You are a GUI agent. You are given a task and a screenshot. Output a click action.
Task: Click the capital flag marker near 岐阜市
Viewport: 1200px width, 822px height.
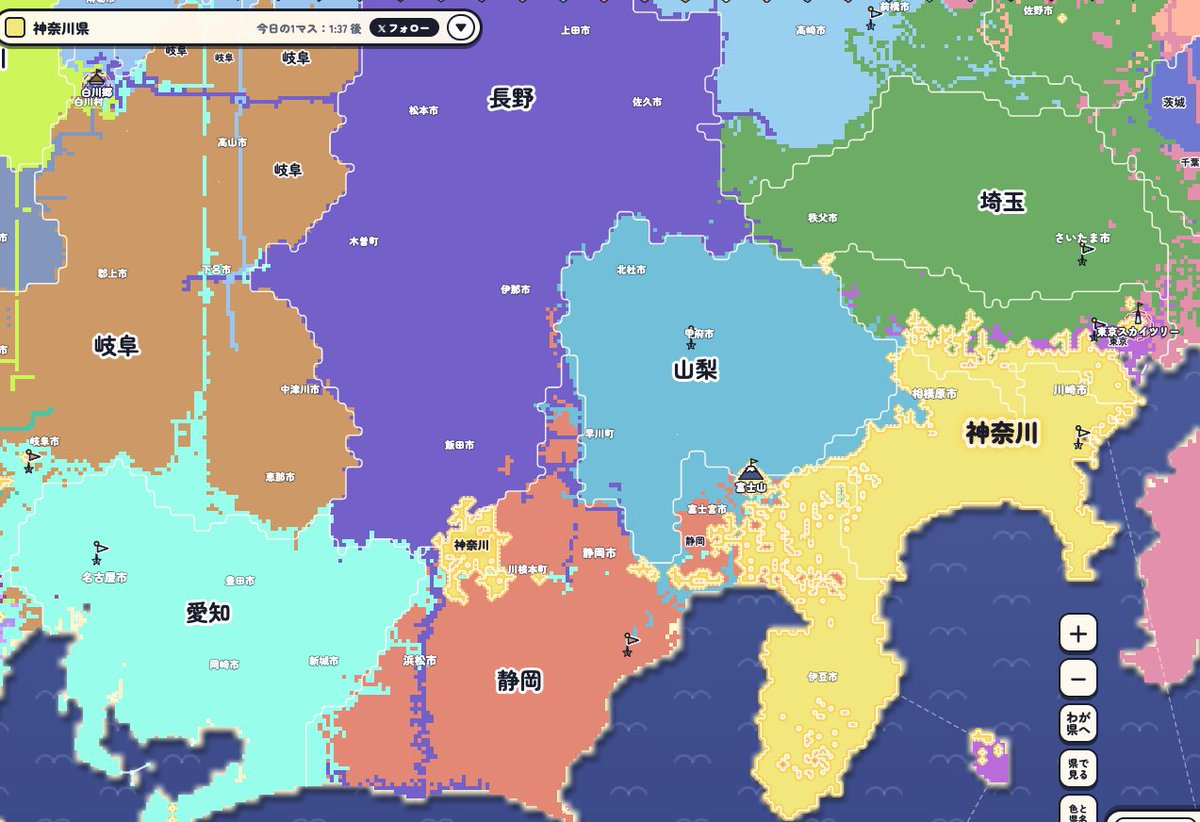tap(32, 461)
